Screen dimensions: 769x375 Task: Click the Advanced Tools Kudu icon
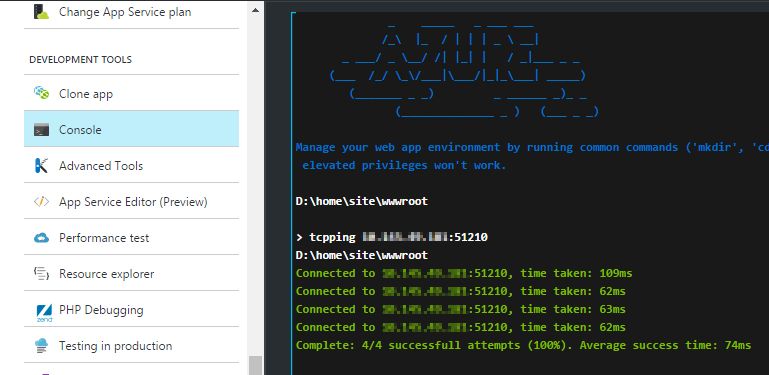42,166
